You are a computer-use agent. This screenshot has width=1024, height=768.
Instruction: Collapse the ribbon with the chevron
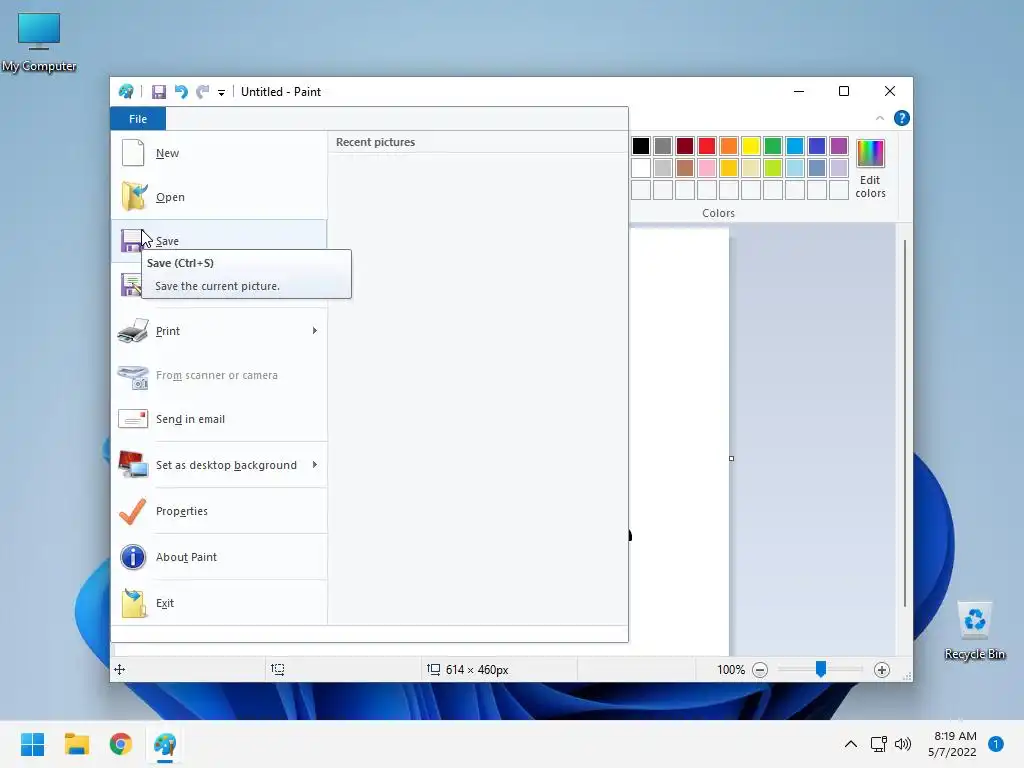click(x=880, y=118)
